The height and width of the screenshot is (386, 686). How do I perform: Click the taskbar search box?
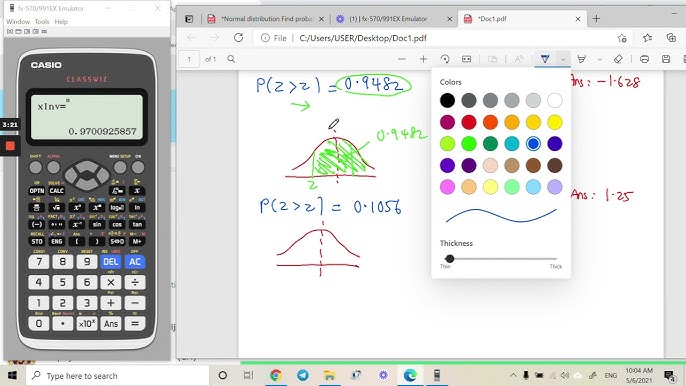[x=118, y=375]
